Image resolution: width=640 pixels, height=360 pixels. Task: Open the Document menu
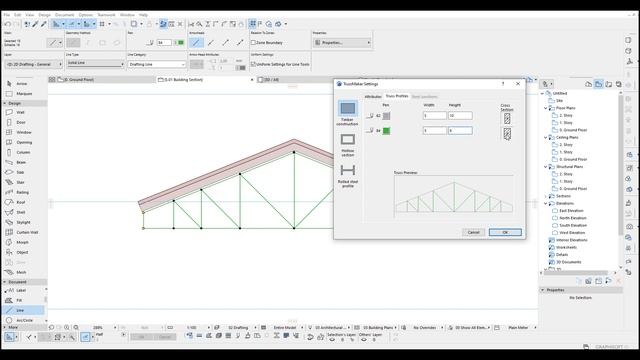click(64, 15)
